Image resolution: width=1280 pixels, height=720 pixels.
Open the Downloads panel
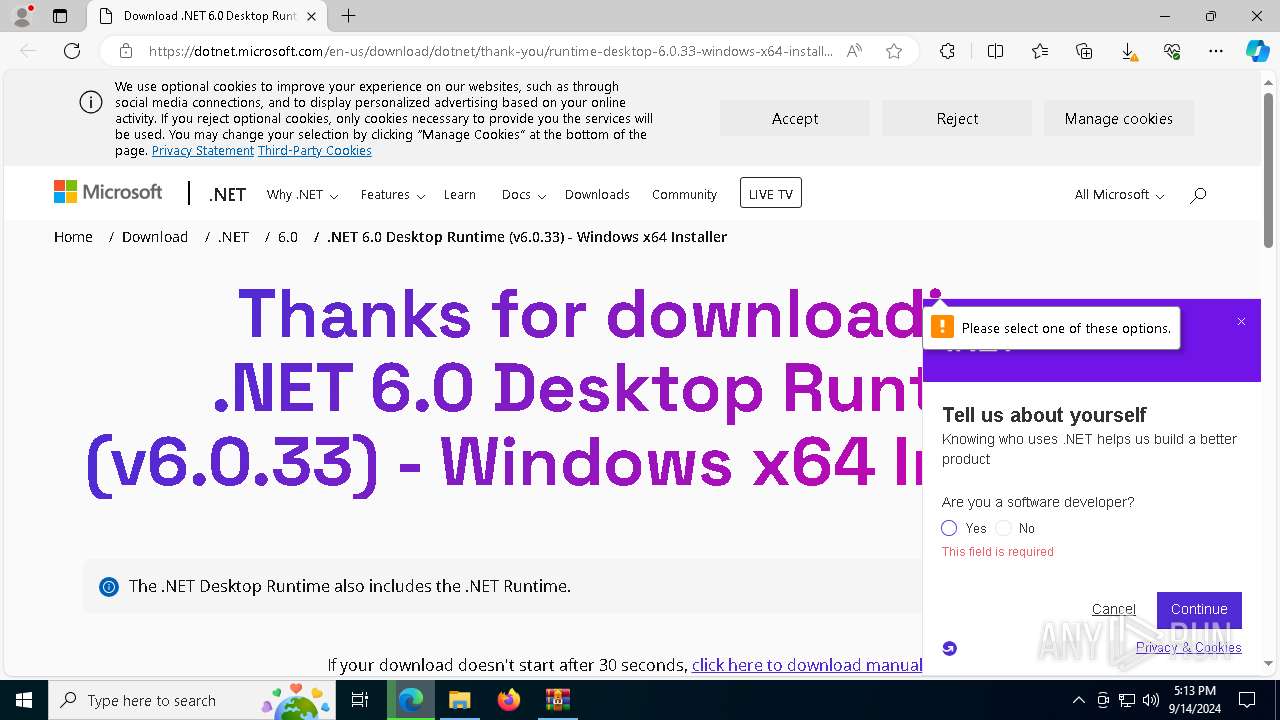coord(1128,51)
